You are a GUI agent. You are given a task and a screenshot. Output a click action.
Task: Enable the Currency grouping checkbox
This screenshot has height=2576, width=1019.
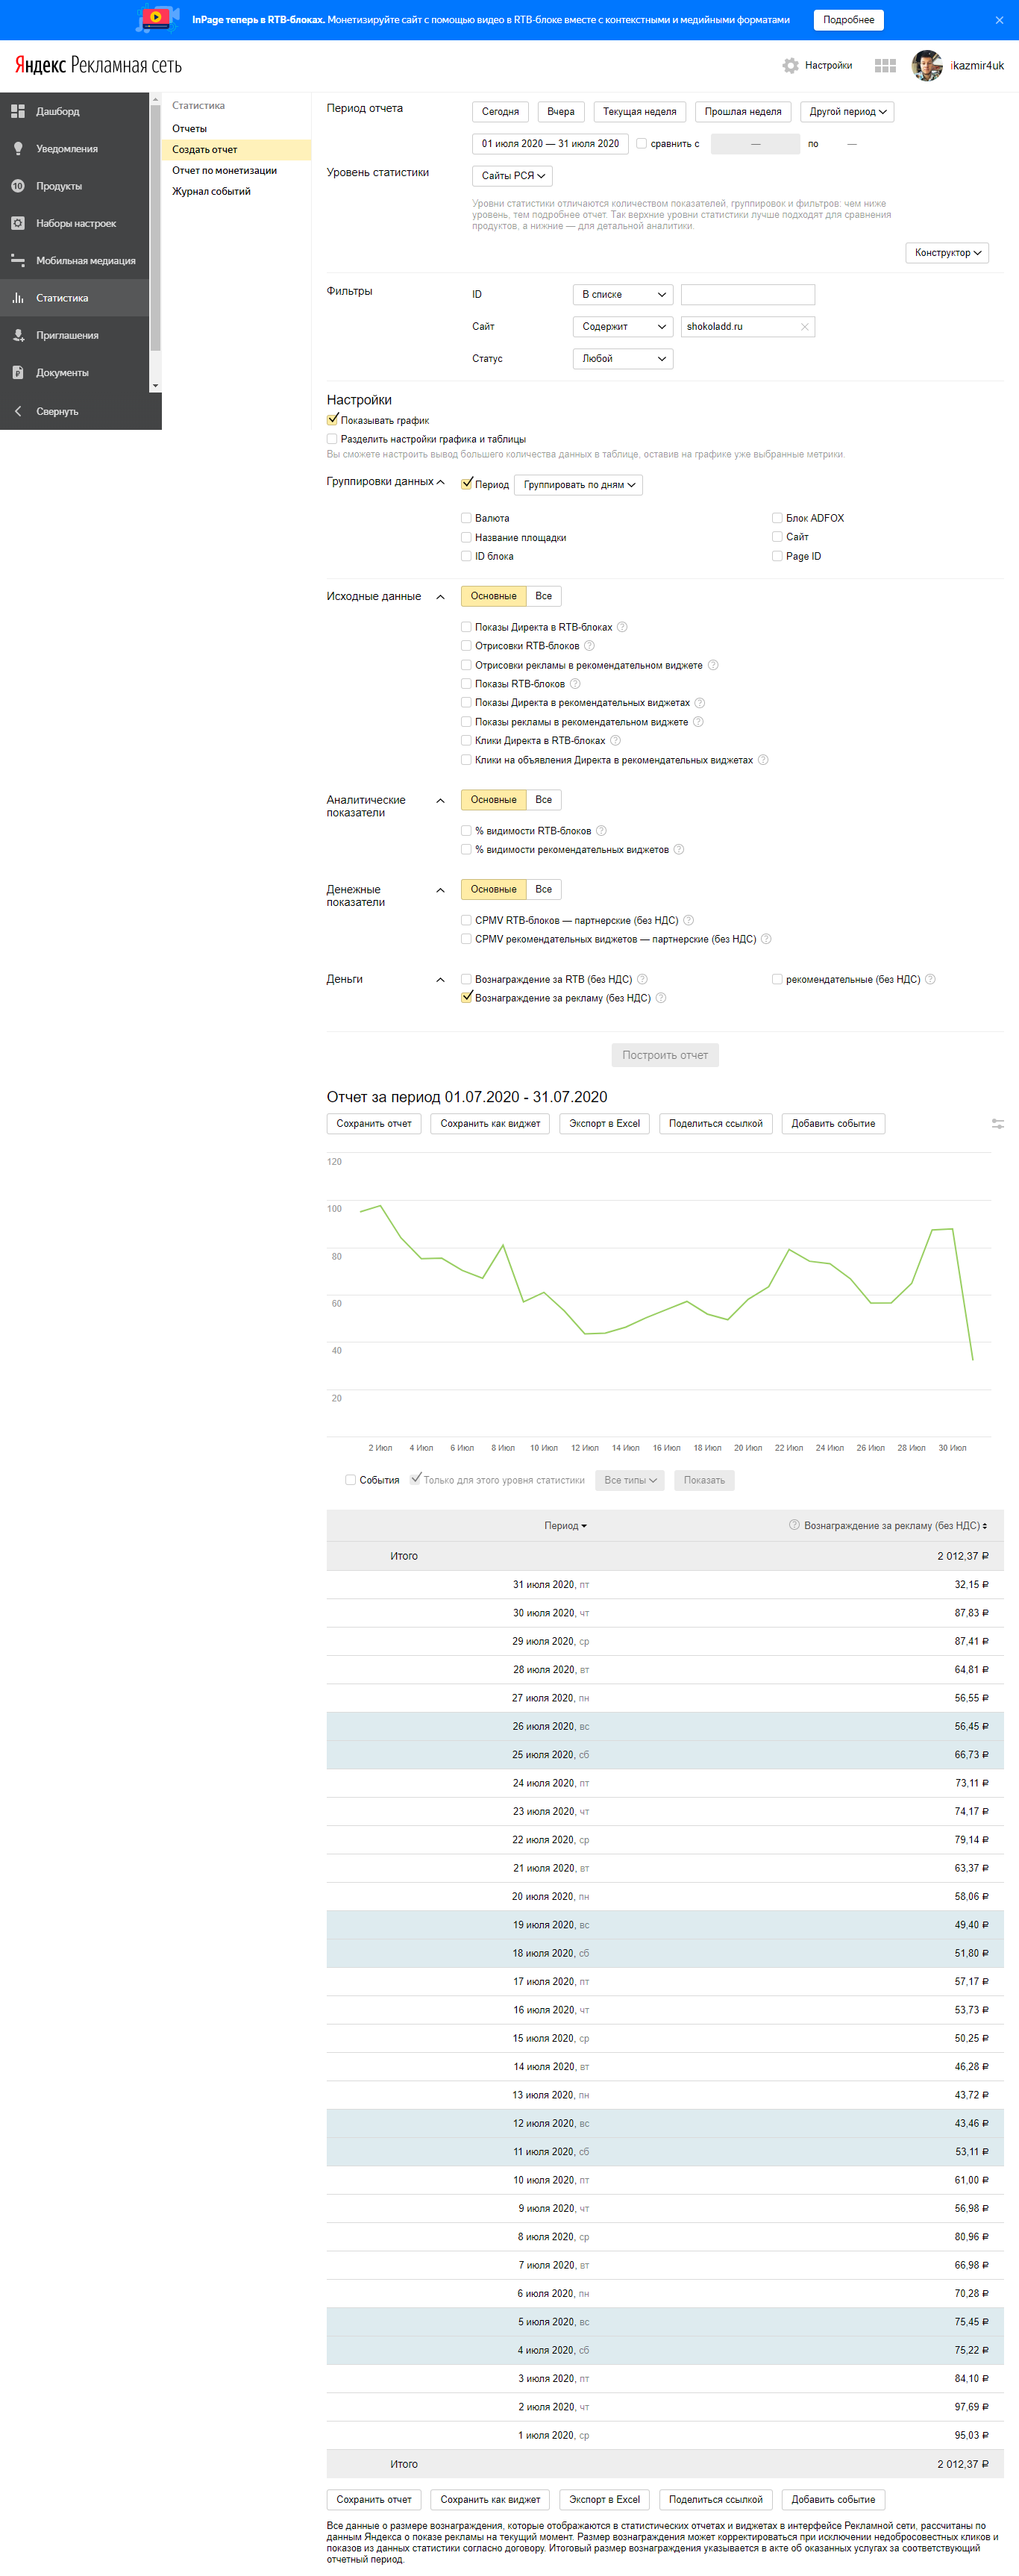pos(466,518)
